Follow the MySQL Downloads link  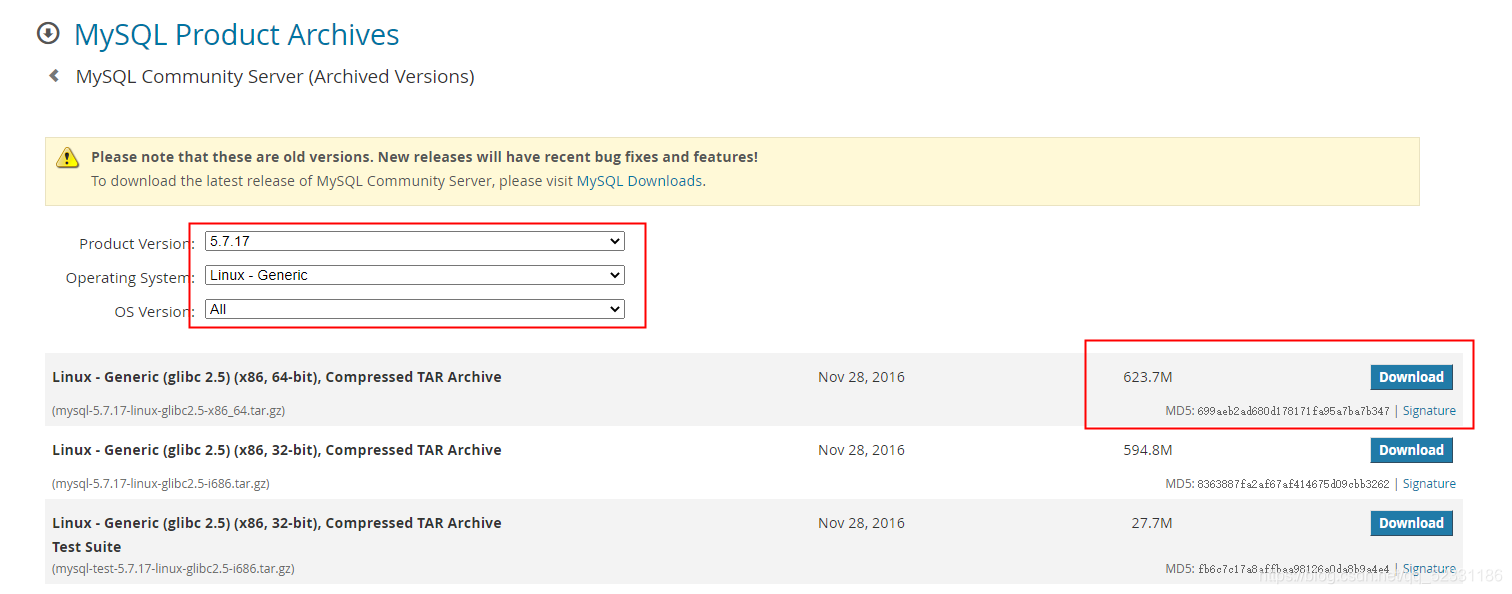(639, 181)
